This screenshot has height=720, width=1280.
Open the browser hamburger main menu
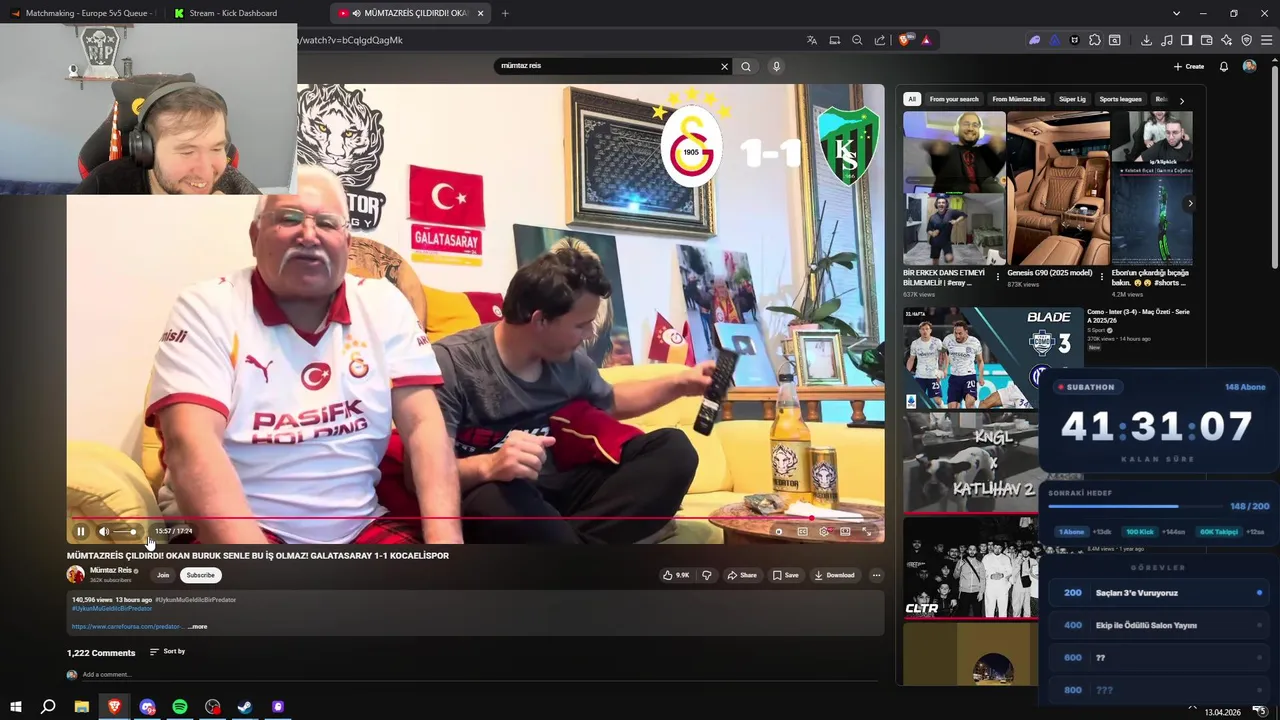click(x=1266, y=40)
